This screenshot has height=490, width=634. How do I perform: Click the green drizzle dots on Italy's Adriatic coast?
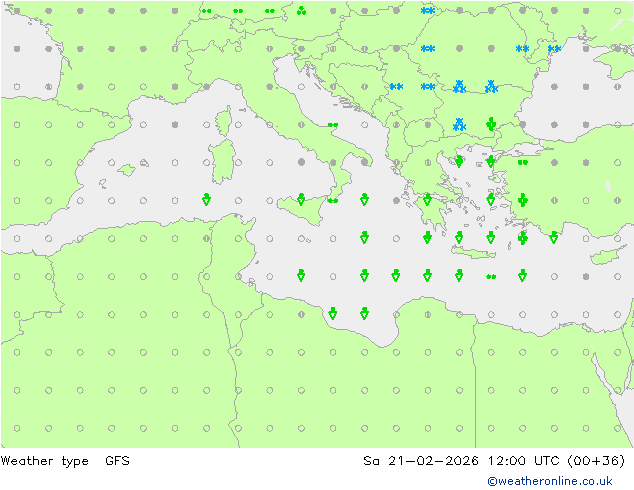(333, 125)
